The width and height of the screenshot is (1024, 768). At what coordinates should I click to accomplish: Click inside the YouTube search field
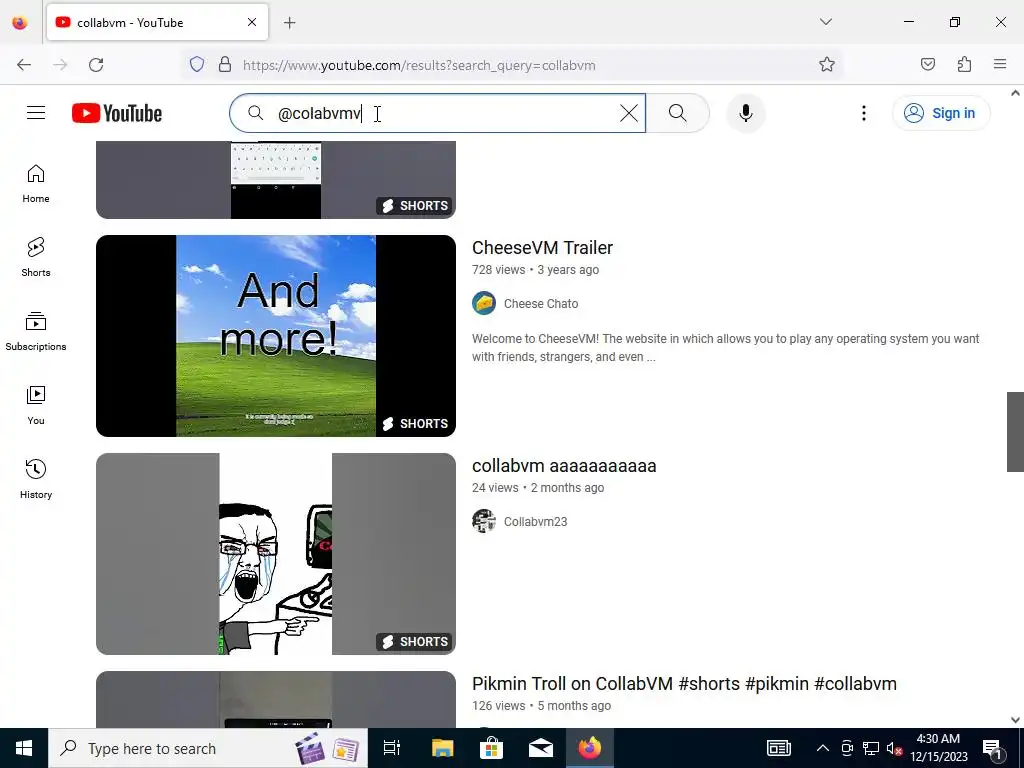pos(438,113)
